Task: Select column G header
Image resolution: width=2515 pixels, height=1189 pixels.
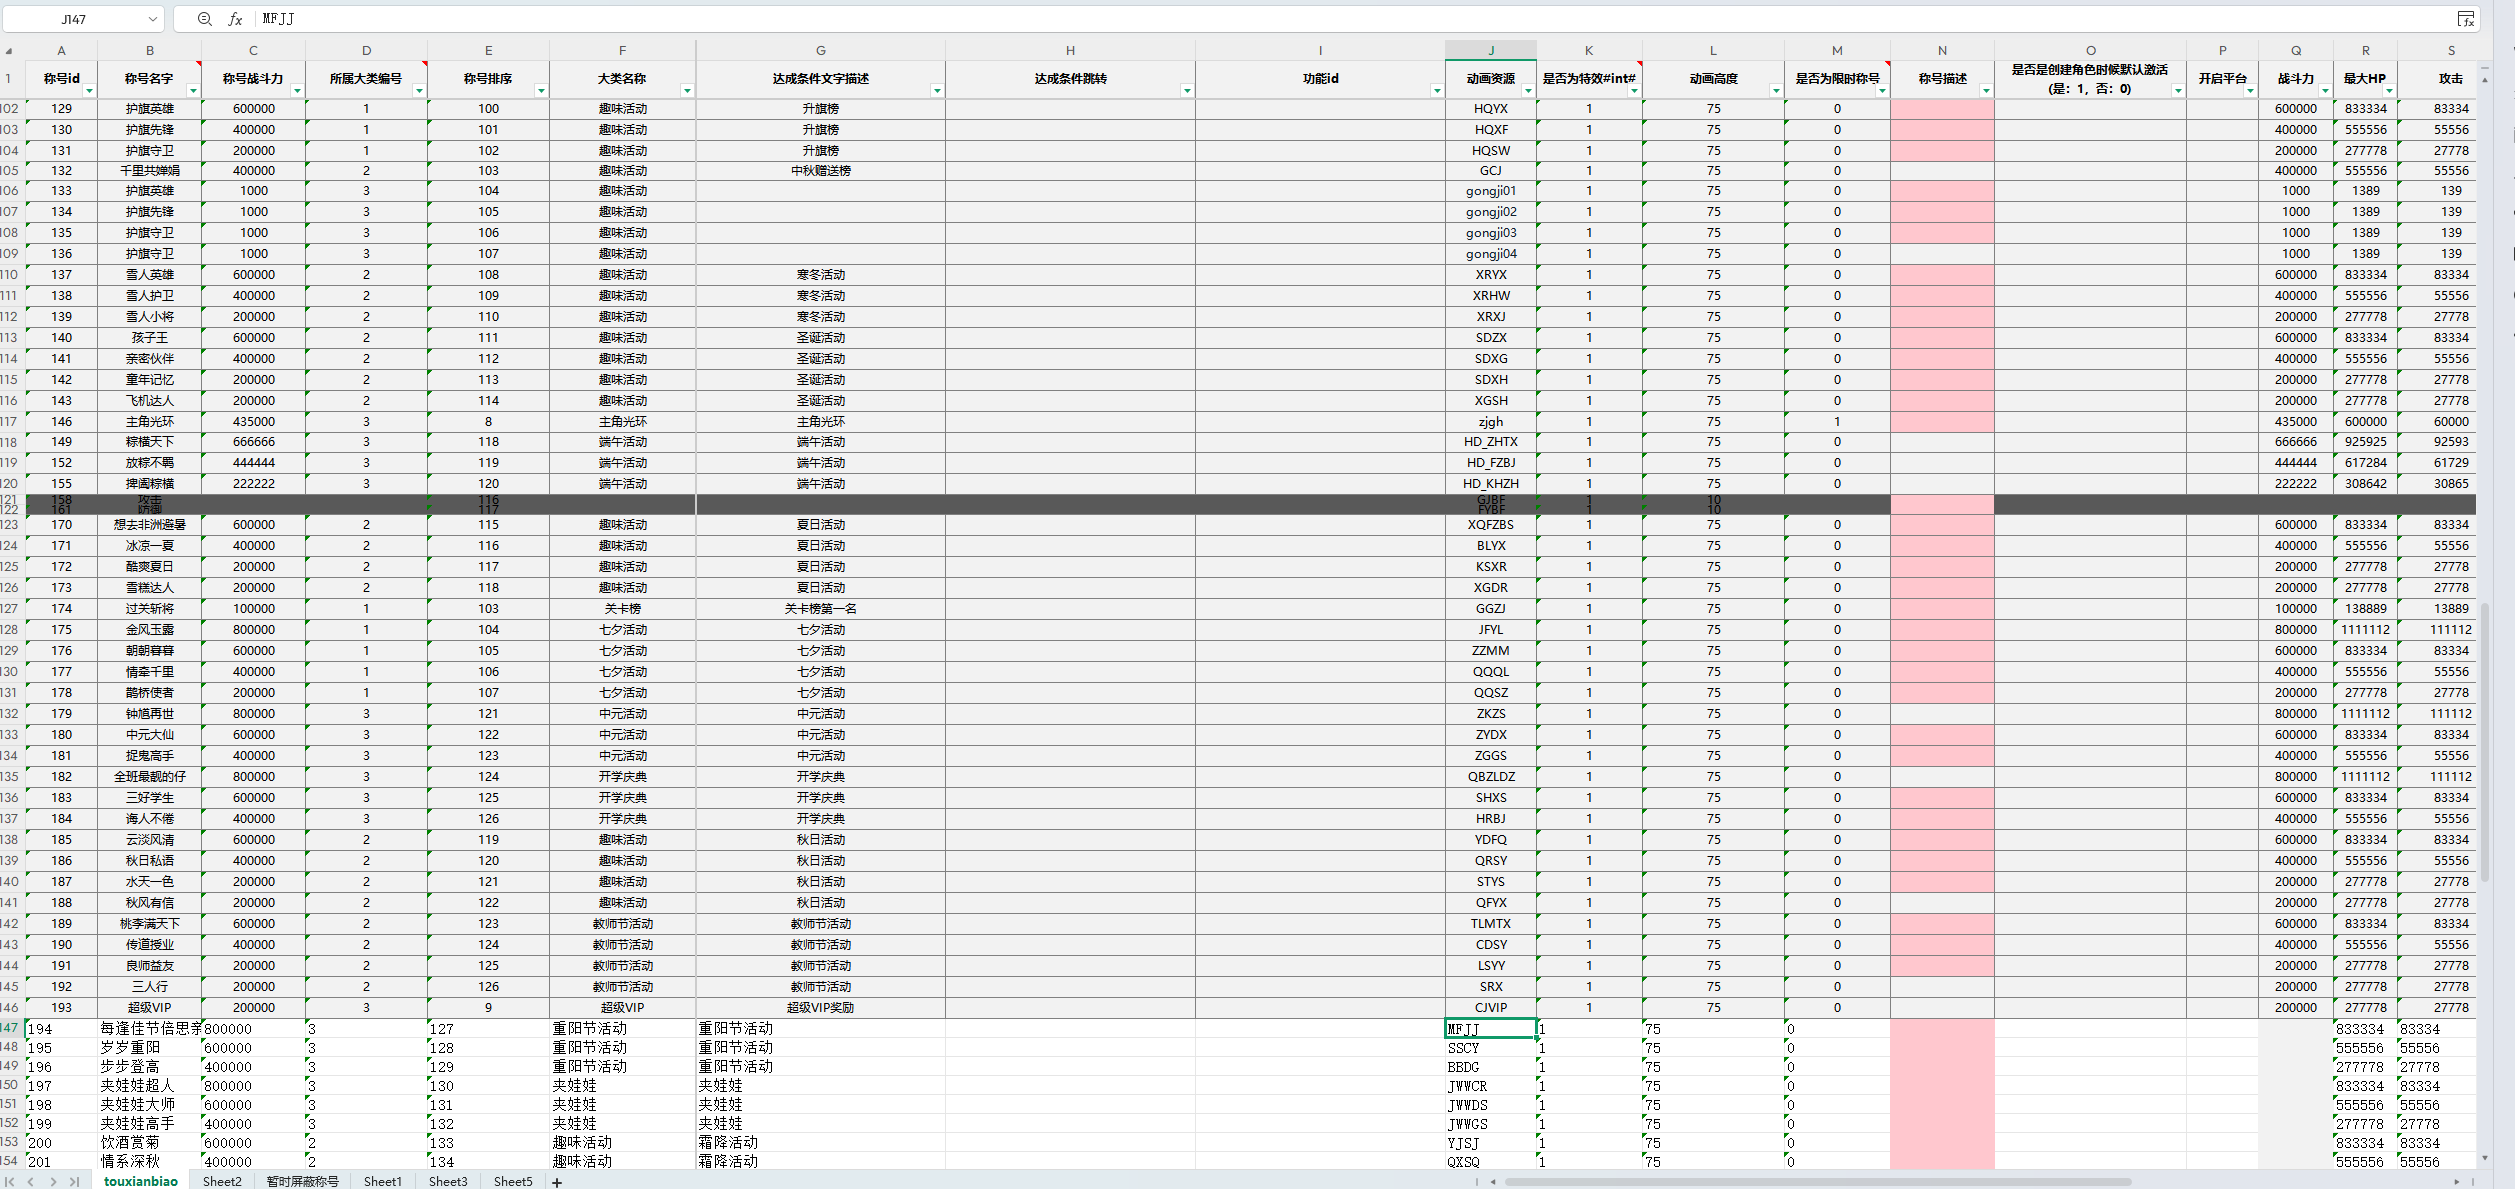Action: (x=820, y=50)
